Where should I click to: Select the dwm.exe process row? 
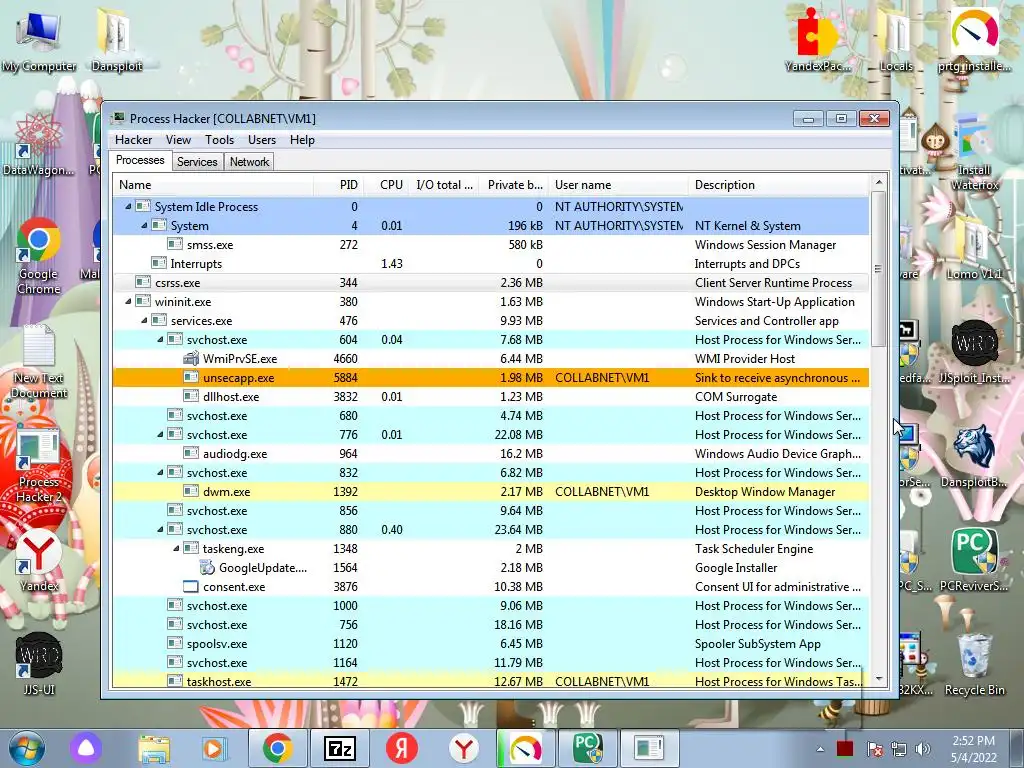click(x=491, y=492)
